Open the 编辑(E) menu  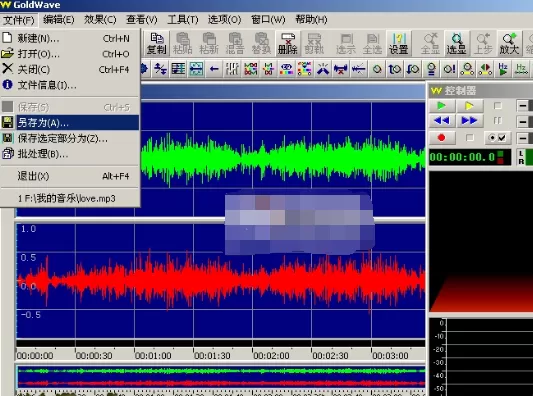point(58,20)
